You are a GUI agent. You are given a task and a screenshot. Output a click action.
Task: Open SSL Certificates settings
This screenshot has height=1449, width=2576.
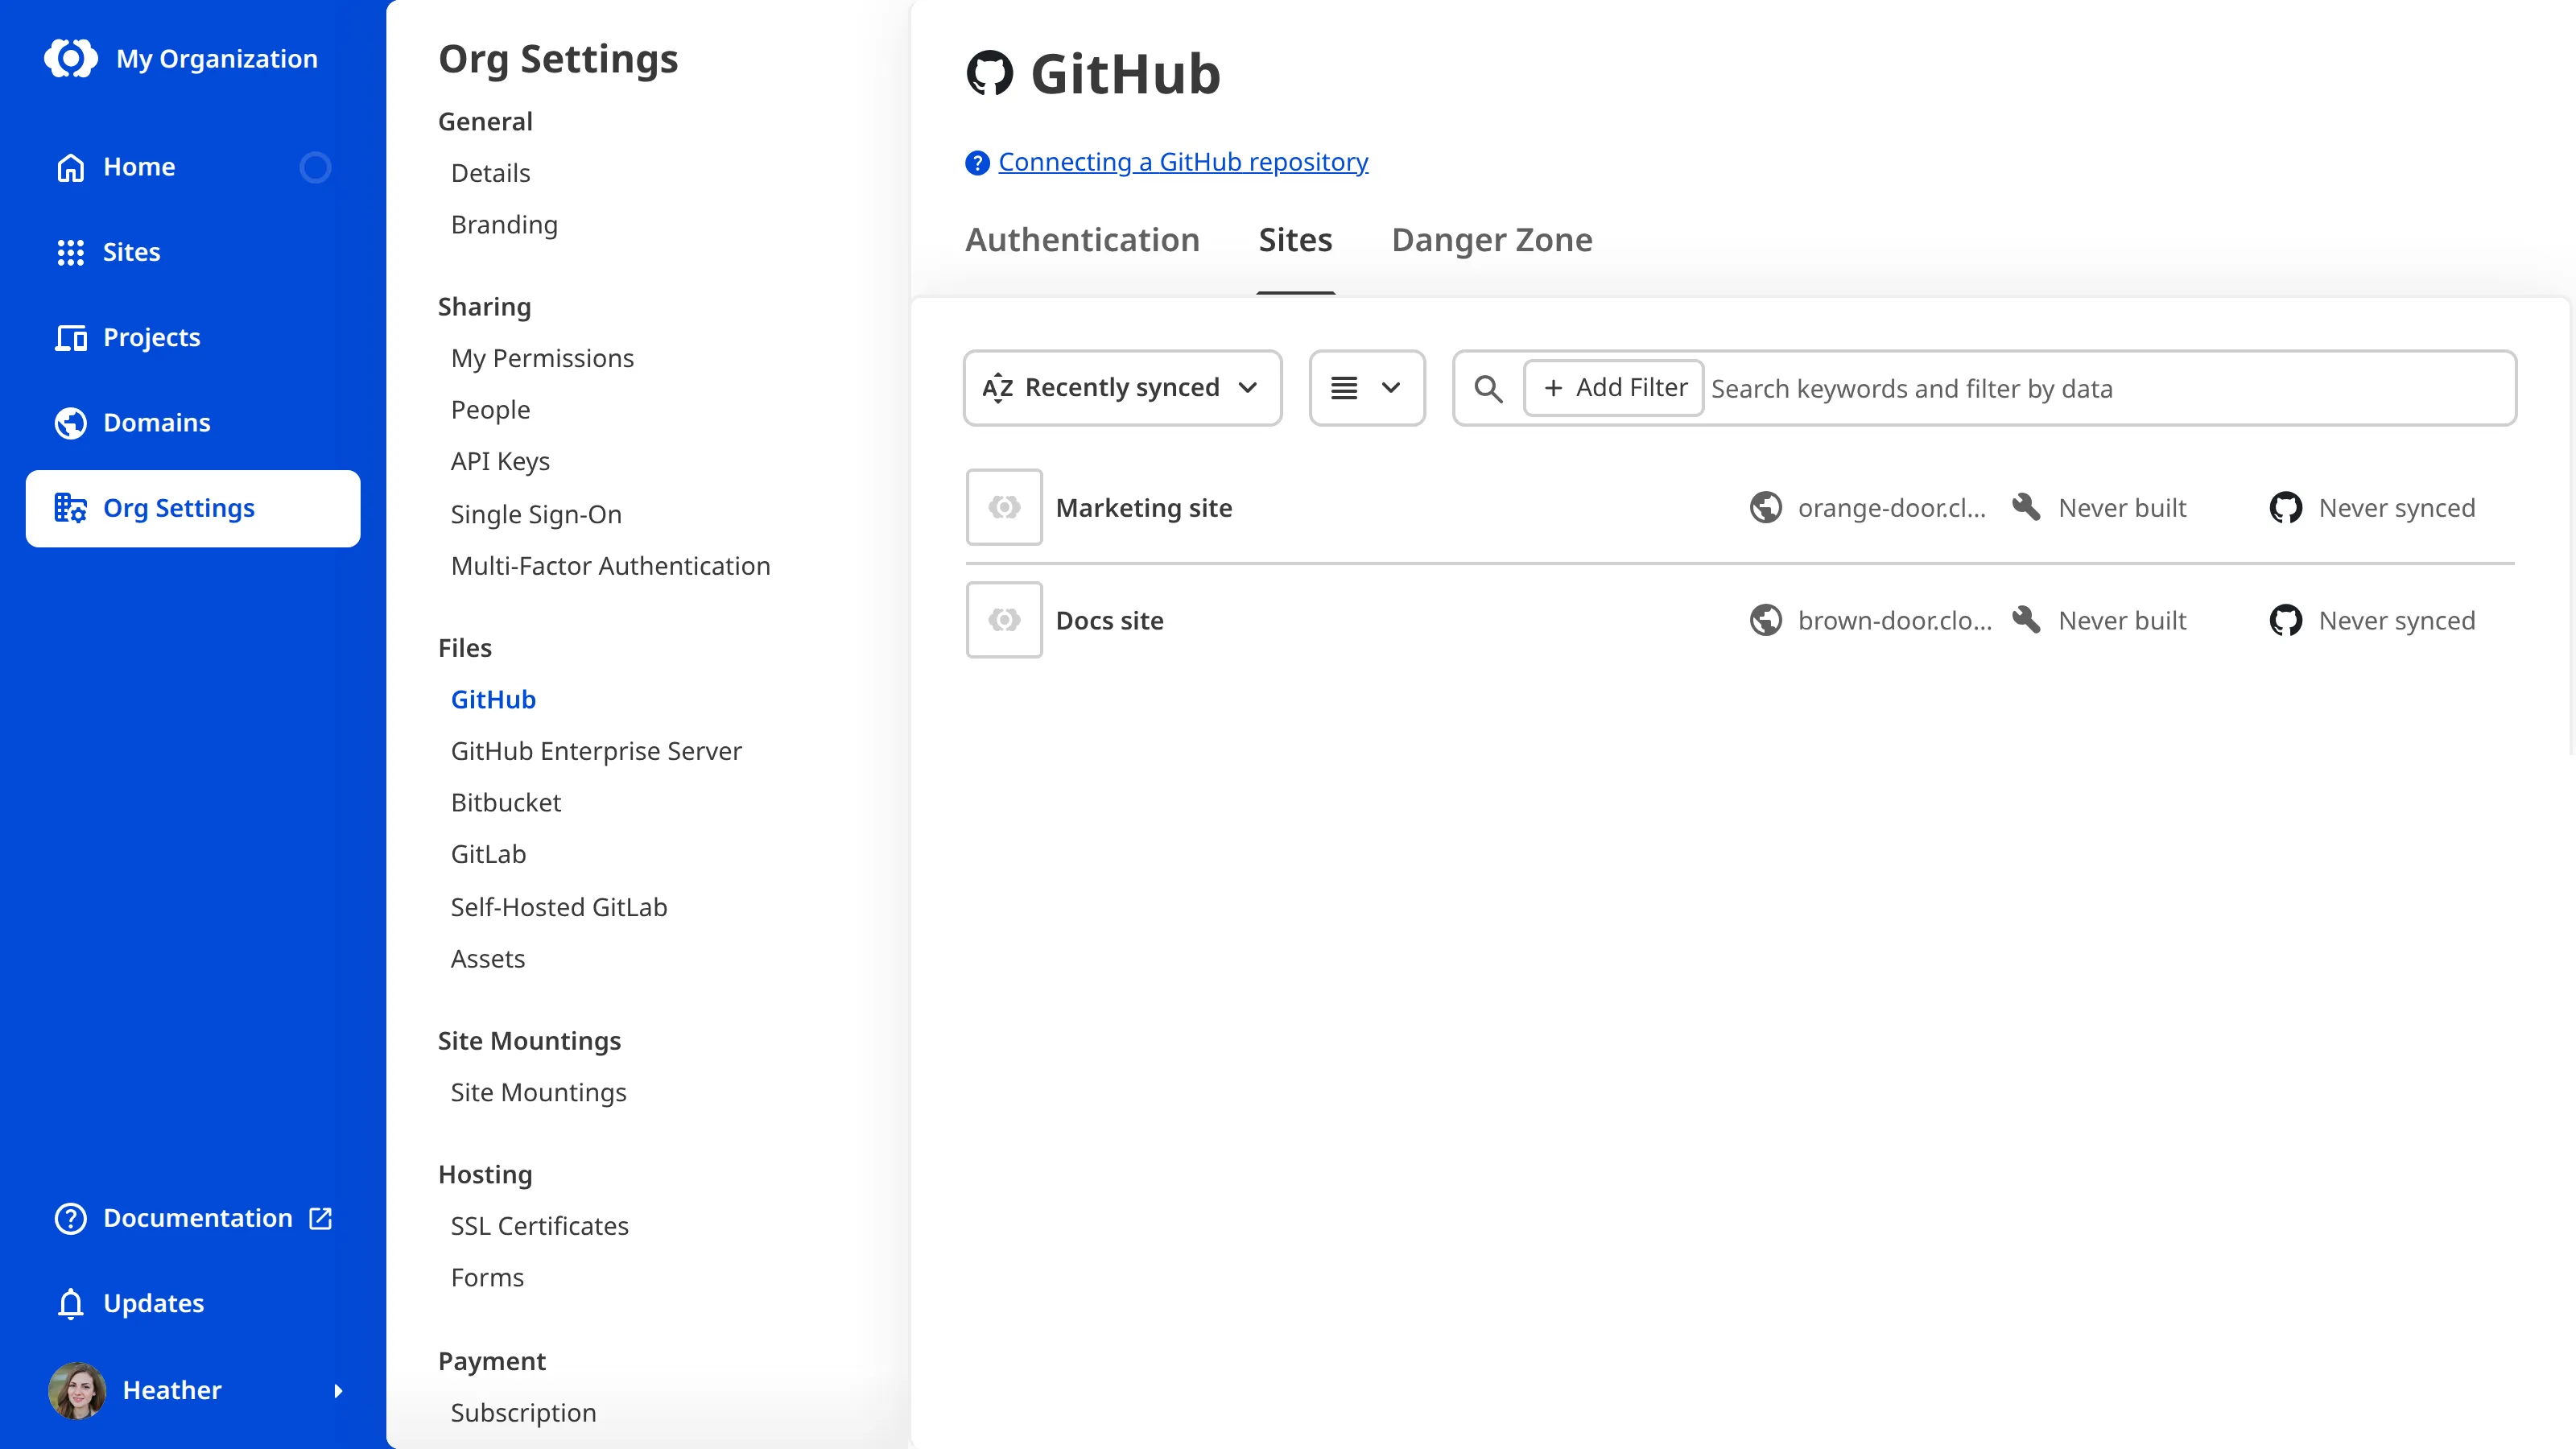click(x=539, y=1226)
